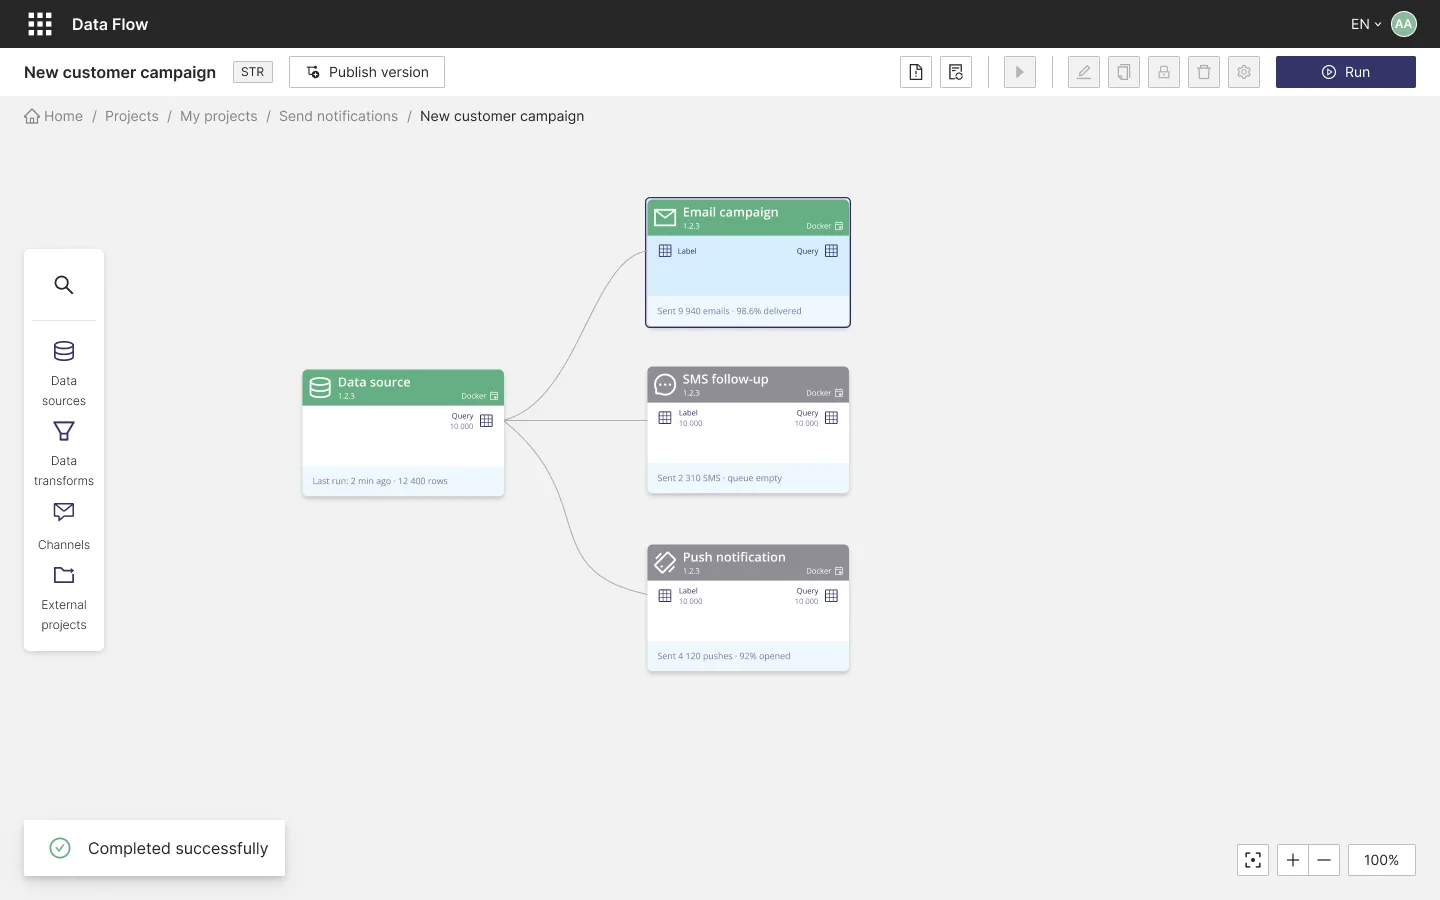
Task: Select the Push notification node header
Action: pos(748,563)
